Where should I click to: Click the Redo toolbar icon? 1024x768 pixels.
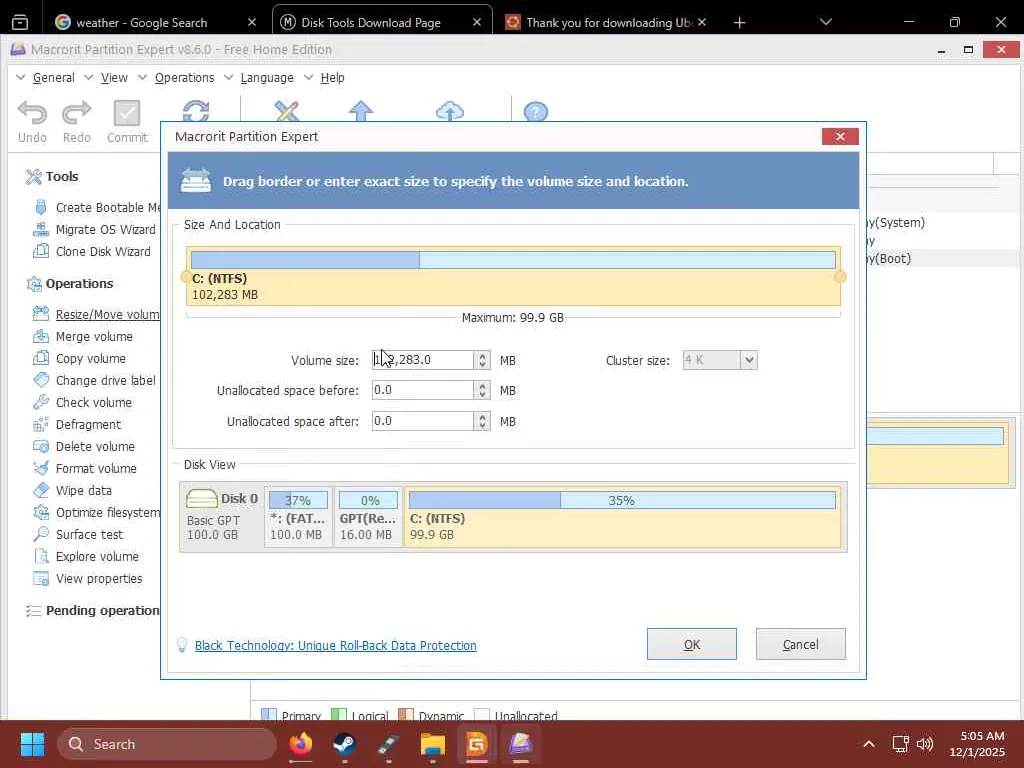(x=76, y=114)
